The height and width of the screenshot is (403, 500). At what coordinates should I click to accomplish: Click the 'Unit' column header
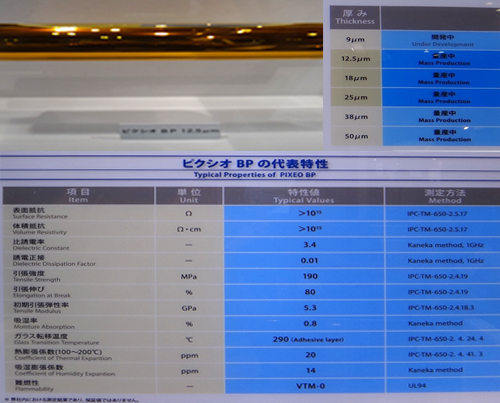point(189,196)
